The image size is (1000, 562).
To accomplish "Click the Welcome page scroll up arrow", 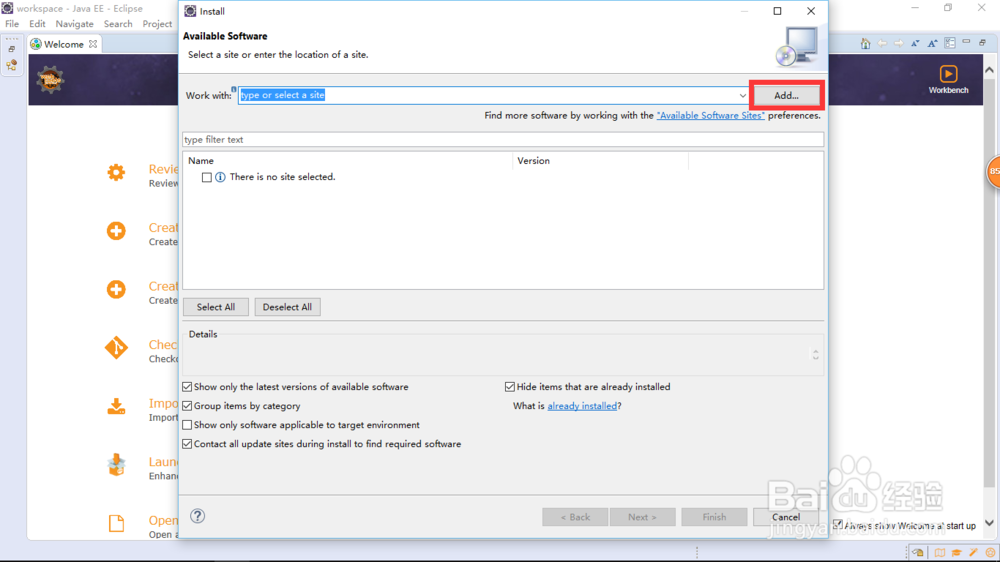I will coord(989,70).
